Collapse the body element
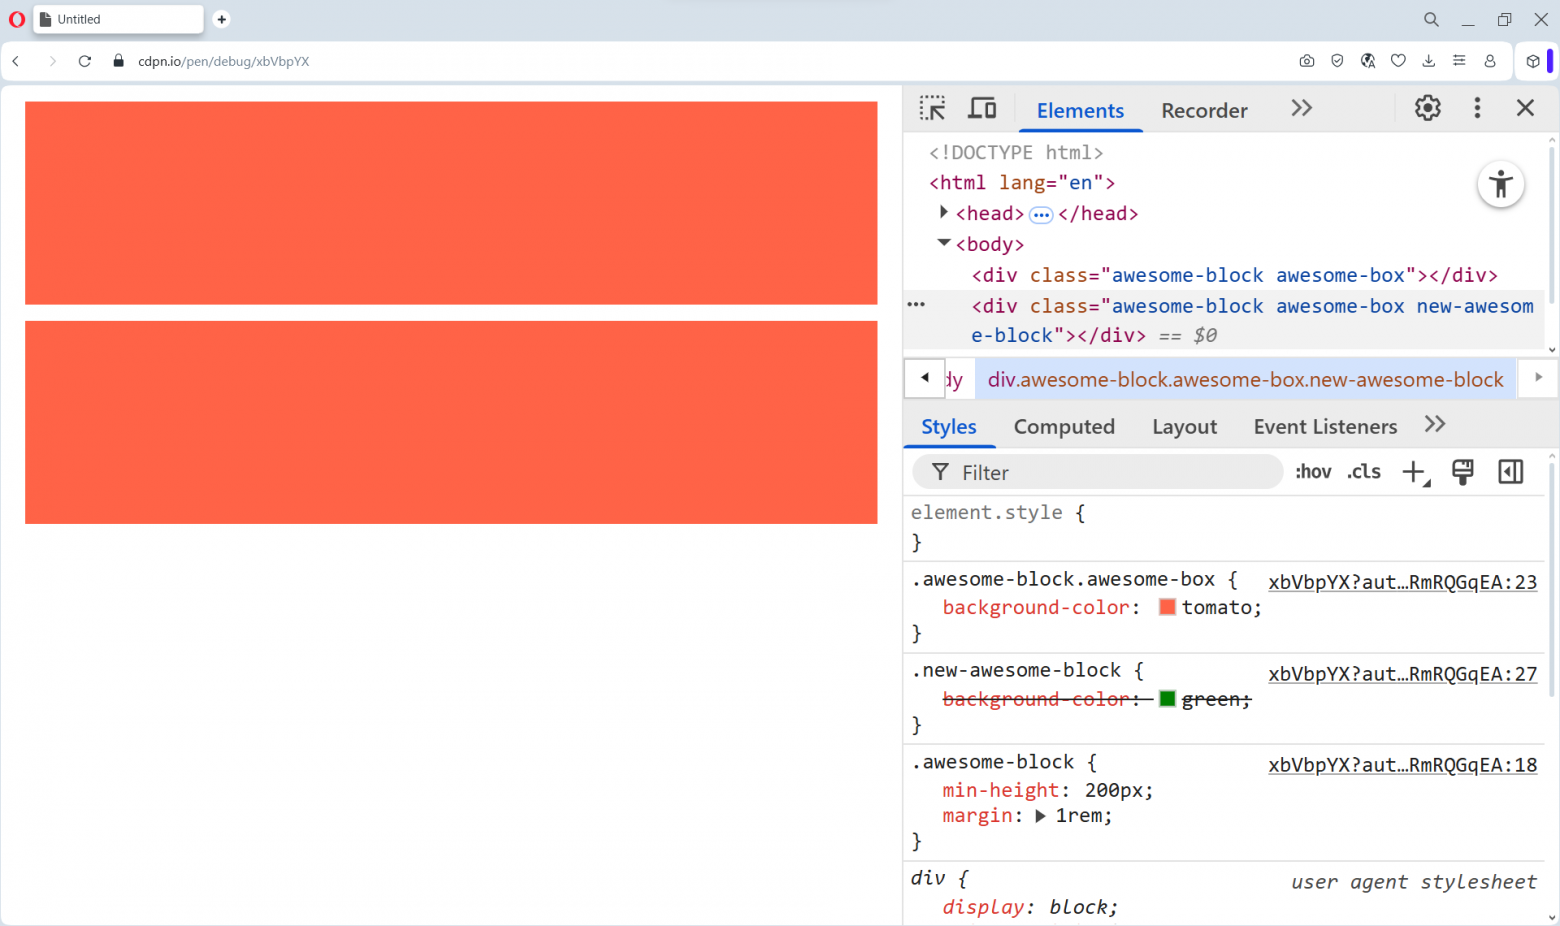 pyautogui.click(x=942, y=243)
